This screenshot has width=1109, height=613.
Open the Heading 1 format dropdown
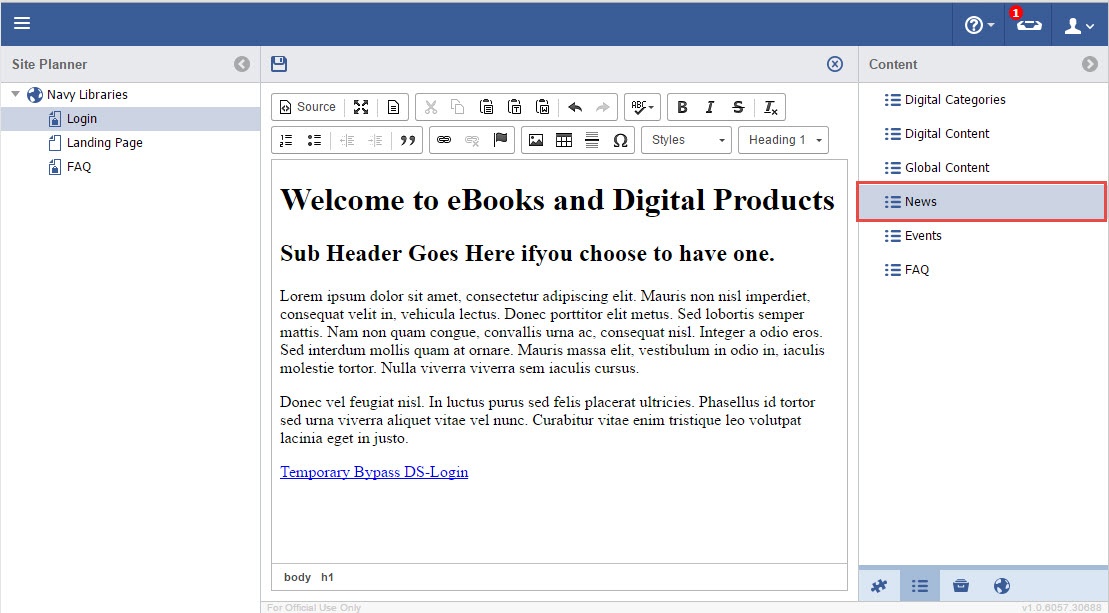pyautogui.click(x=783, y=140)
